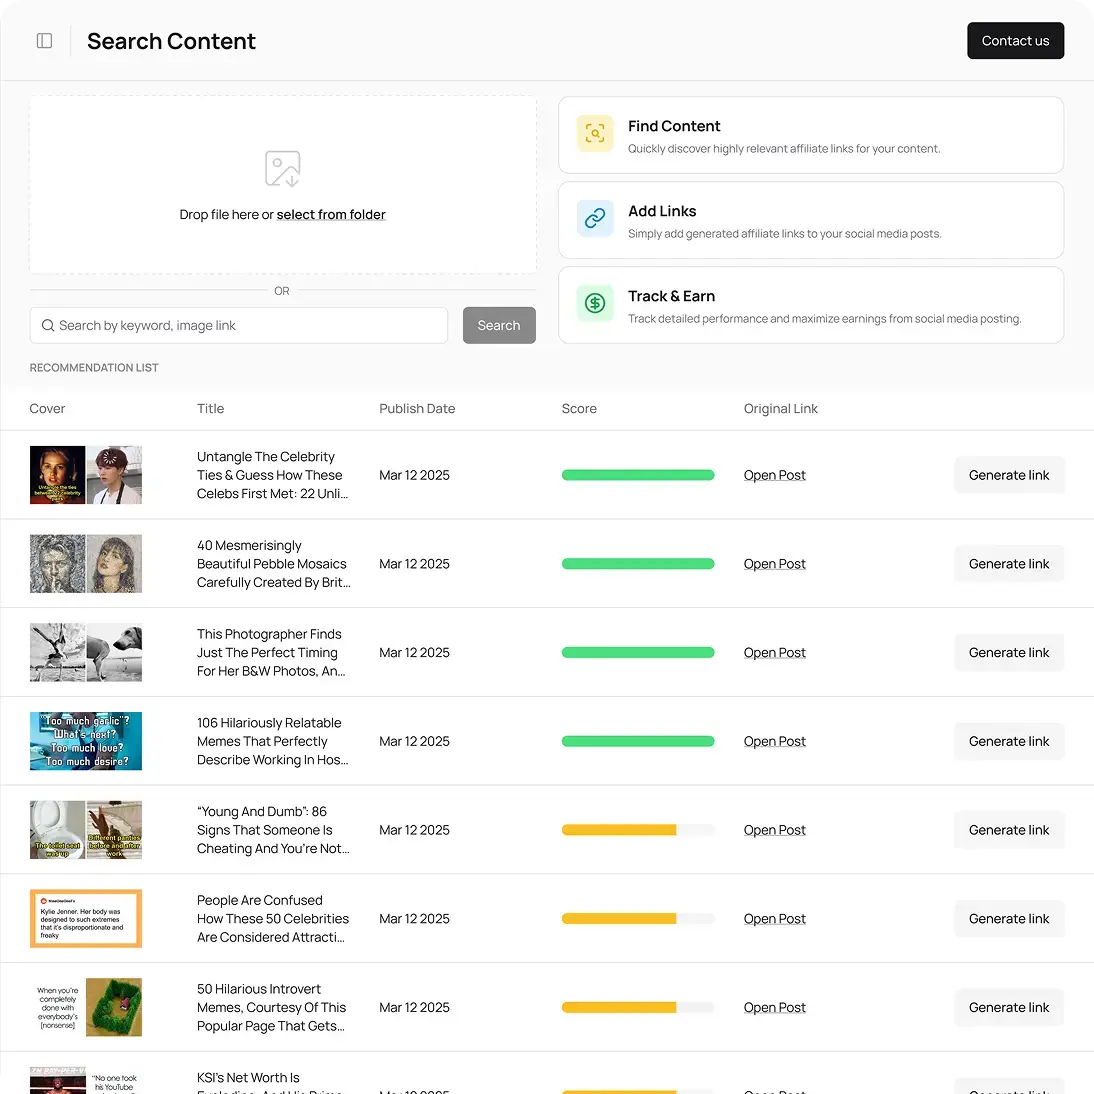Click the Kylie Jenner article cover thumbnail
This screenshot has width=1094, height=1094.
85,918
